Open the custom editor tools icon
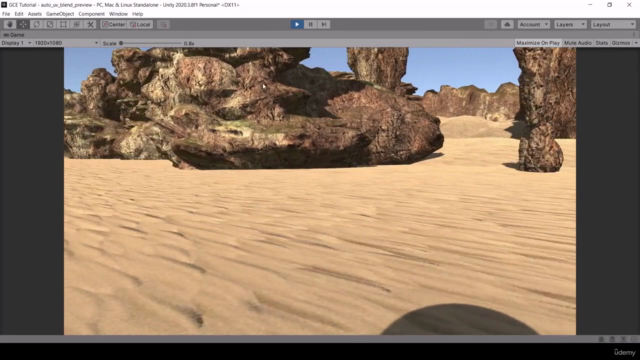Viewport: 640px width, 360px height. tap(90, 24)
